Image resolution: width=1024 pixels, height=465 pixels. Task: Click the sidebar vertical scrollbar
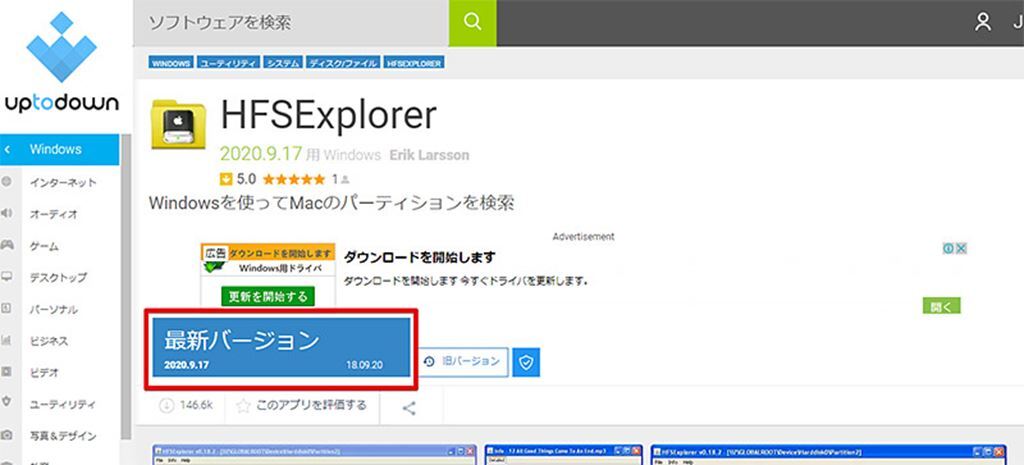coord(126,287)
